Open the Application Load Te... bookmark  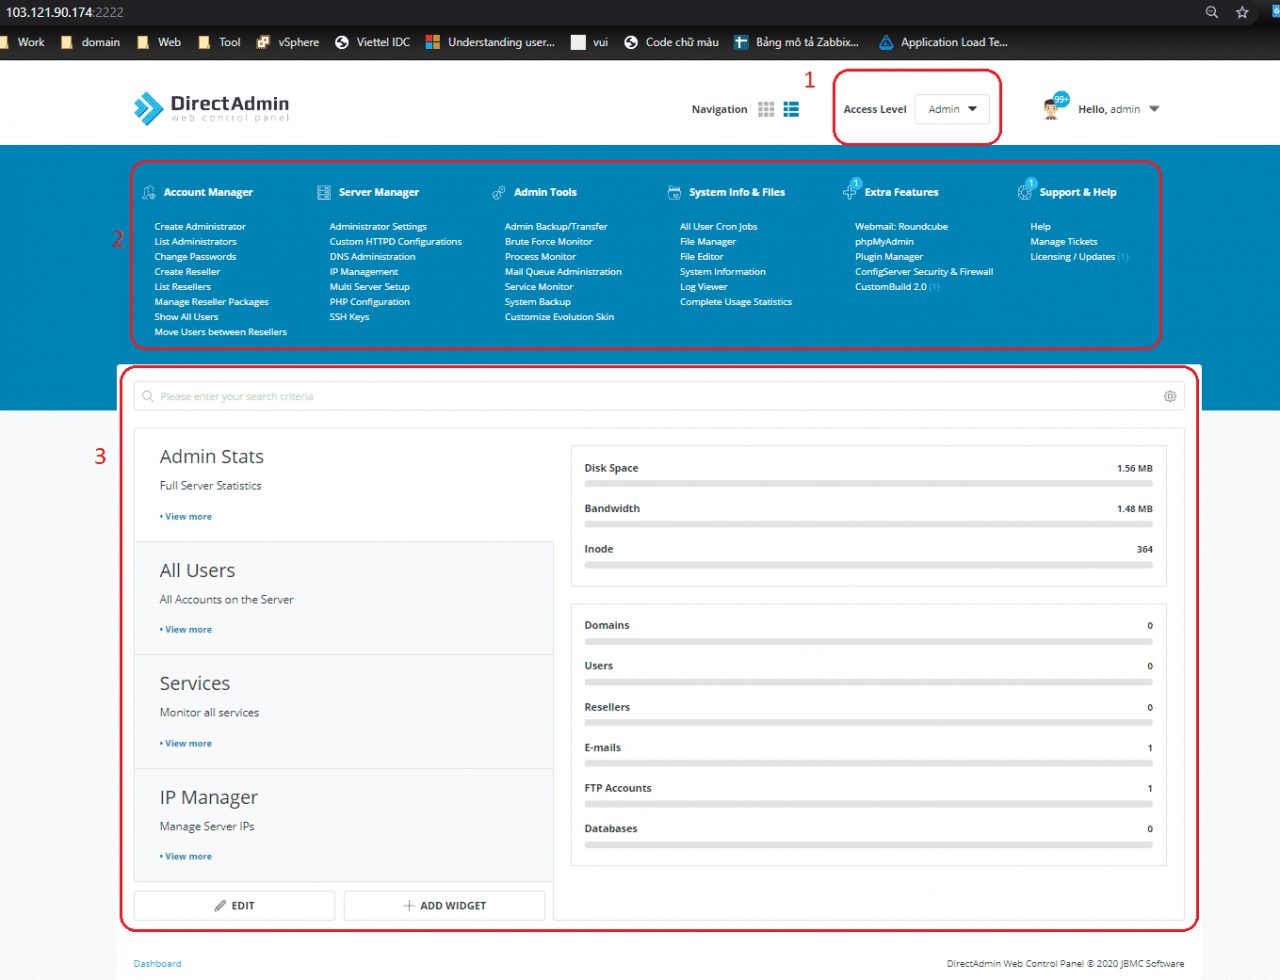click(943, 42)
